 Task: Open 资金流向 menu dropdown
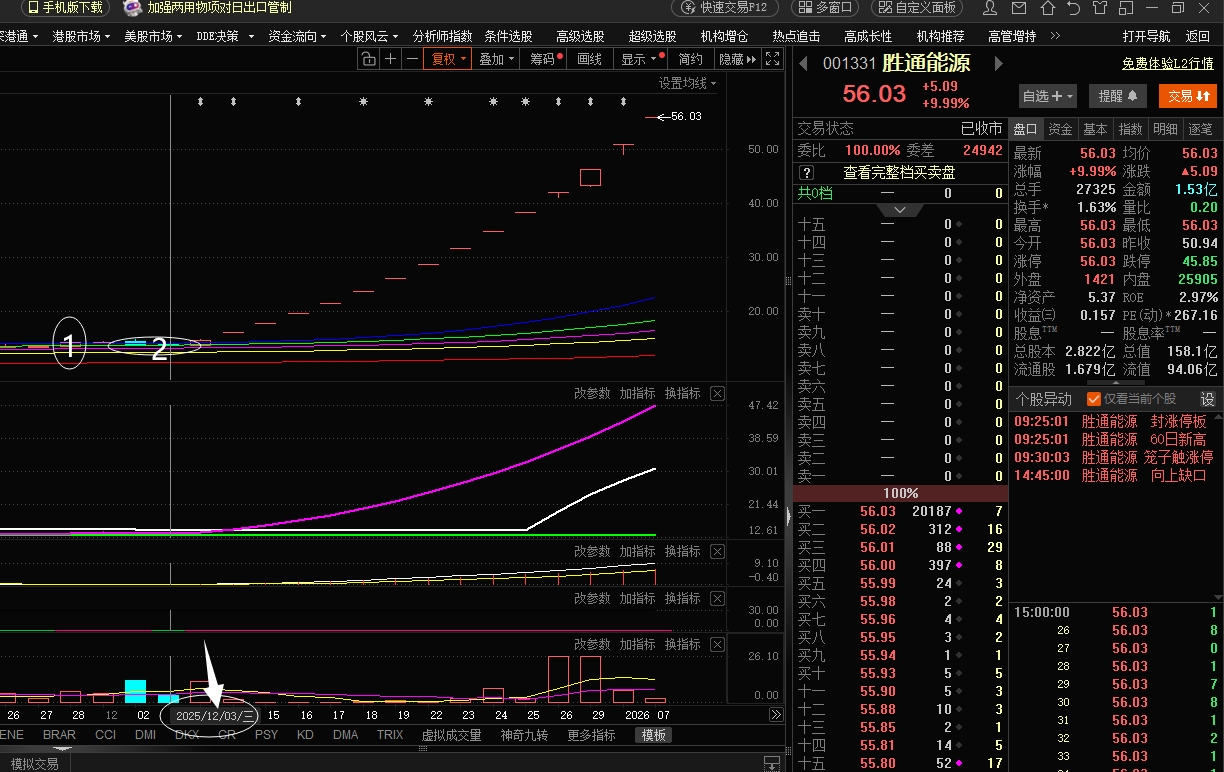[298, 36]
